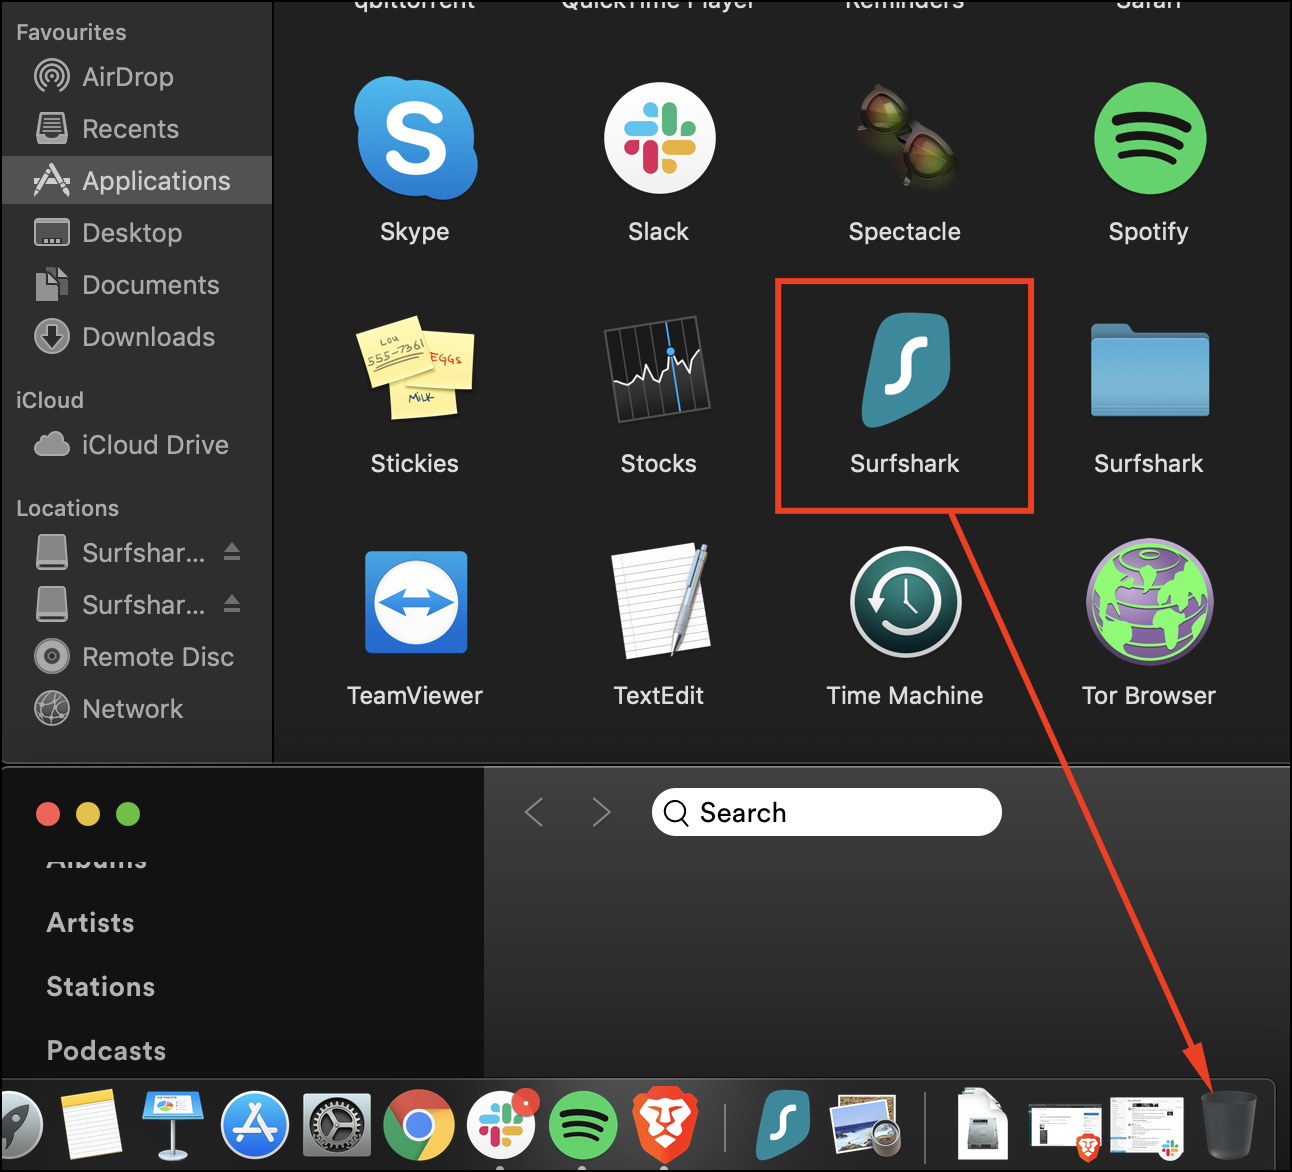Click the Search field in Music window
Image resolution: width=1292 pixels, height=1172 pixels.
(x=827, y=812)
